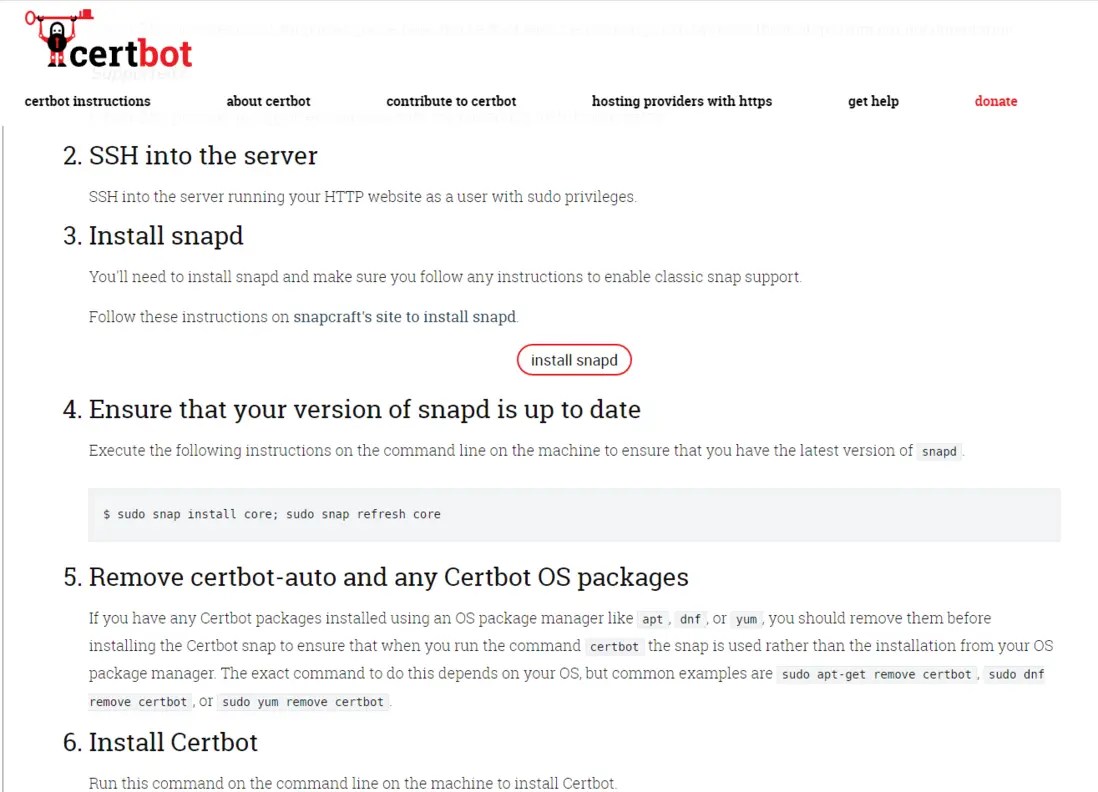Select the about certbot navigation item
The image size is (1098, 792).
tap(268, 101)
